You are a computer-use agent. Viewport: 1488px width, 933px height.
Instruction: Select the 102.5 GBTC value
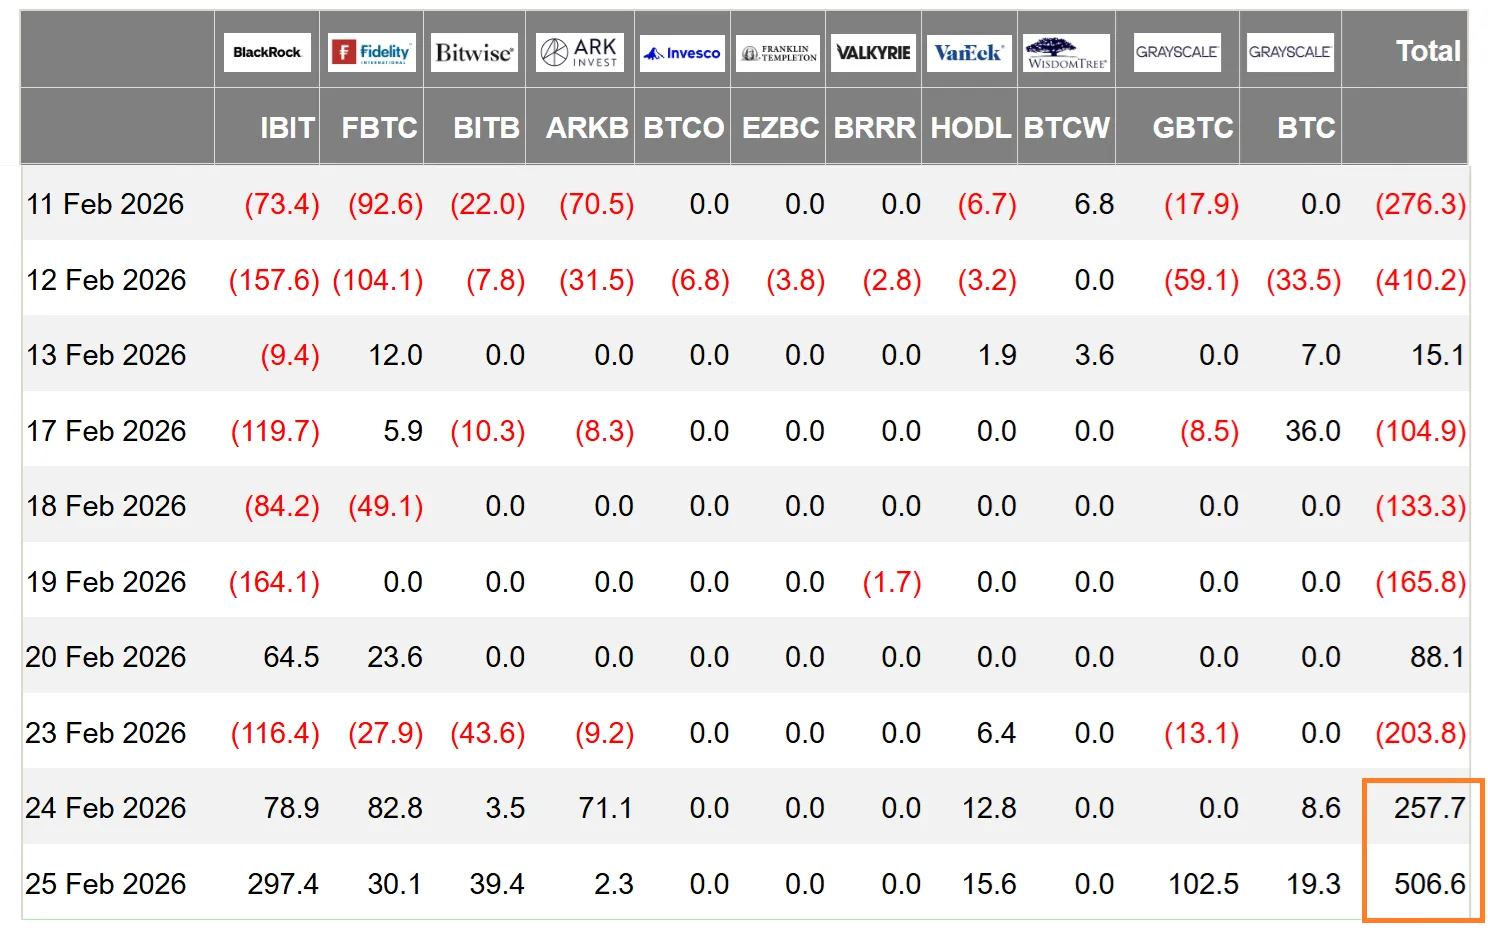(1203, 884)
